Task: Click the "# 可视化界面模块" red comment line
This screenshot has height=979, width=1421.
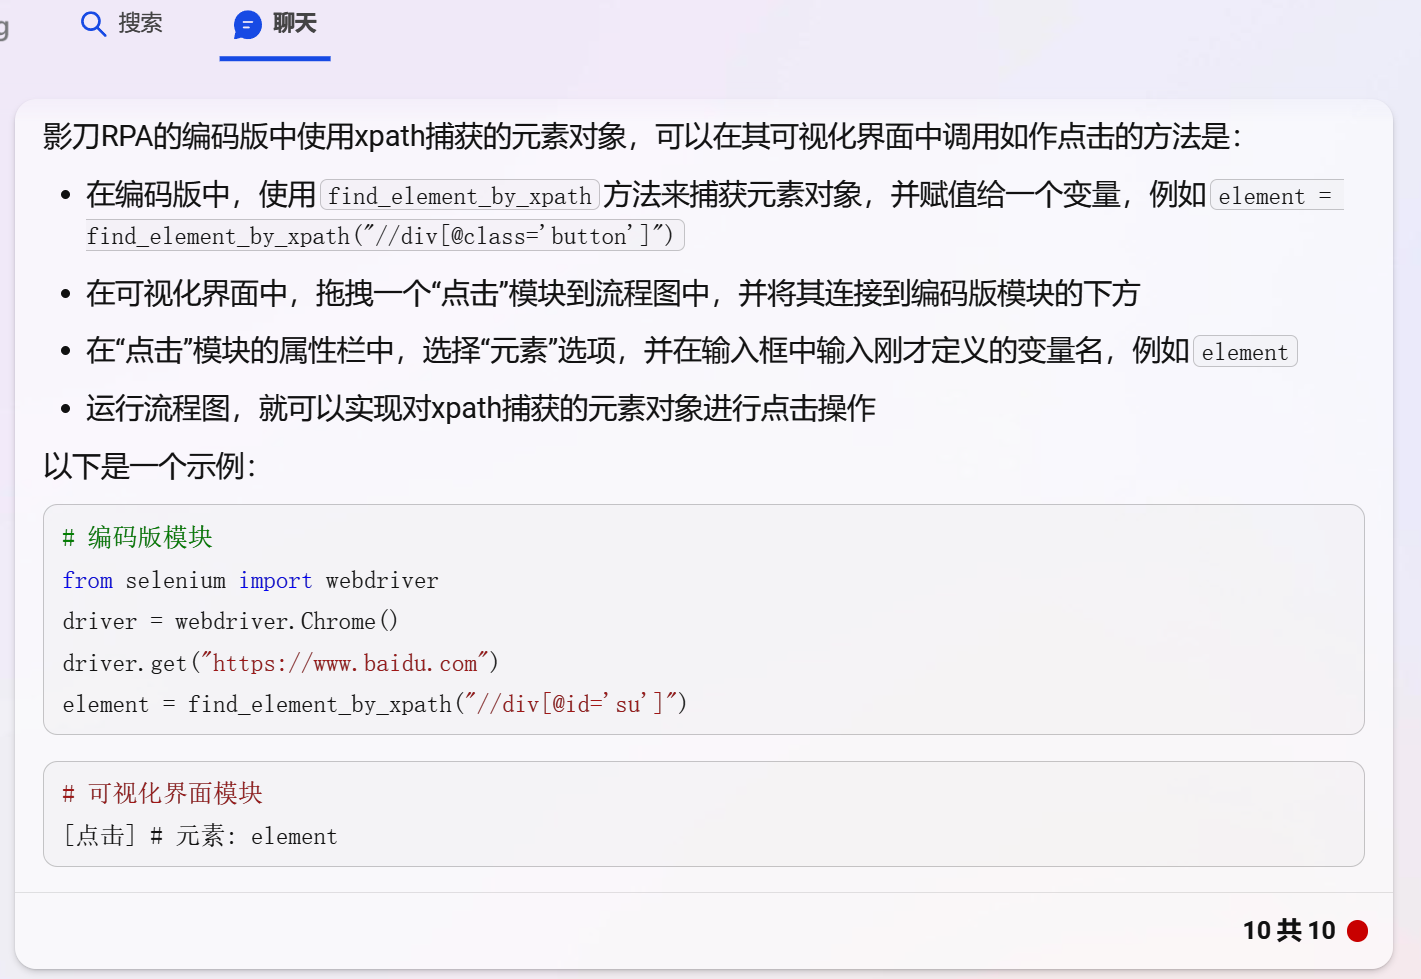Action: [162, 794]
